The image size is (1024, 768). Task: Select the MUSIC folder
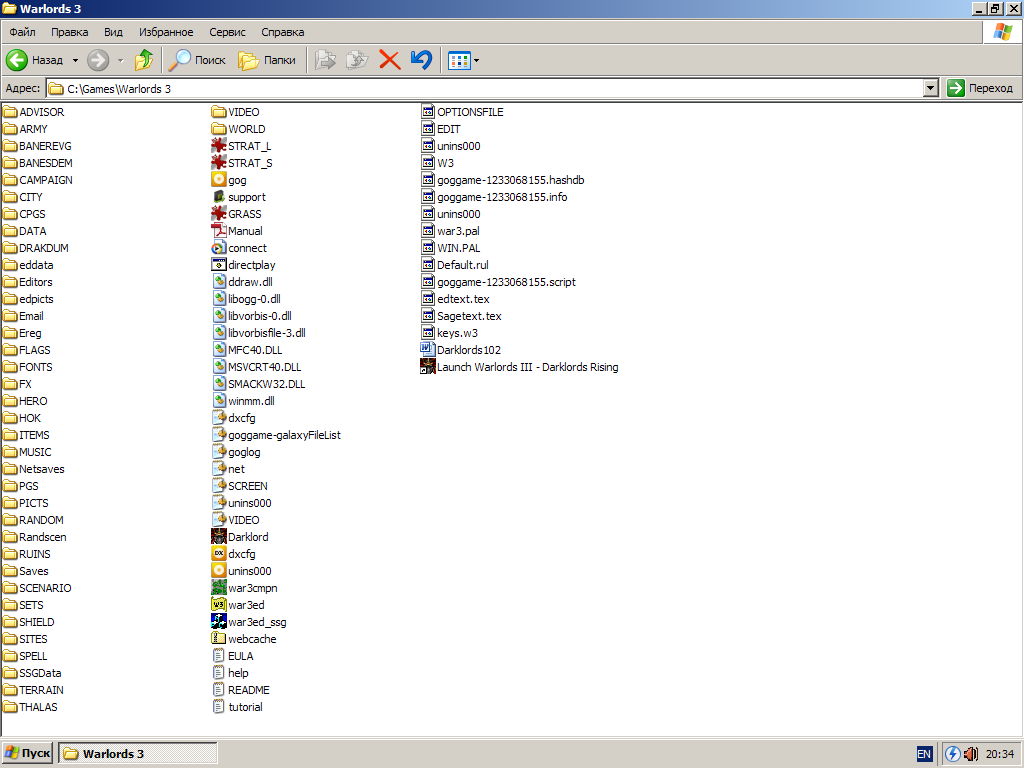click(27, 451)
